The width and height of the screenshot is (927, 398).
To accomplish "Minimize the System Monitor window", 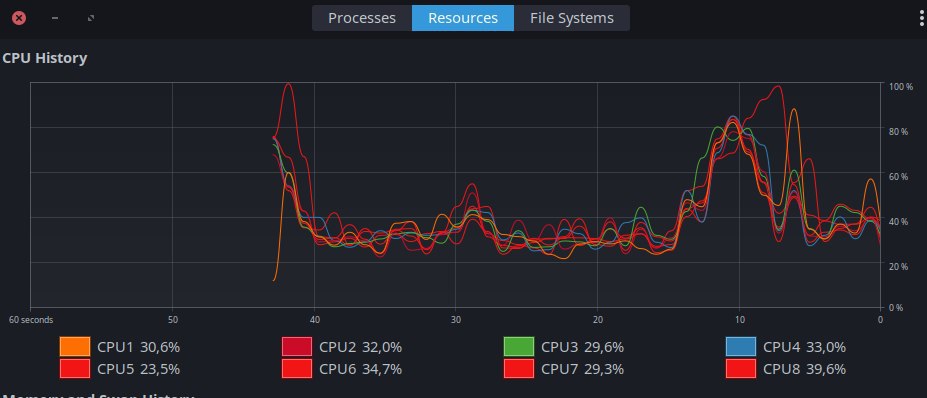I will [55, 18].
